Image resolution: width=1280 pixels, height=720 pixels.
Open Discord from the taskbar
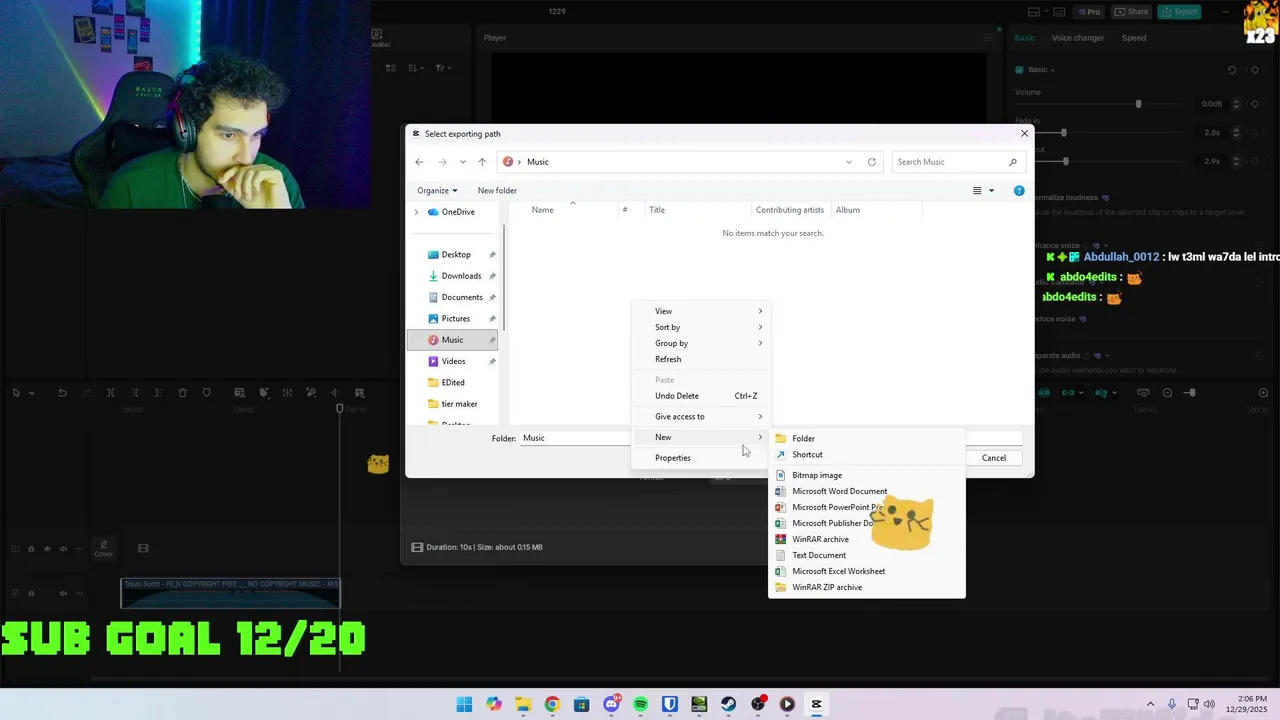[611, 704]
